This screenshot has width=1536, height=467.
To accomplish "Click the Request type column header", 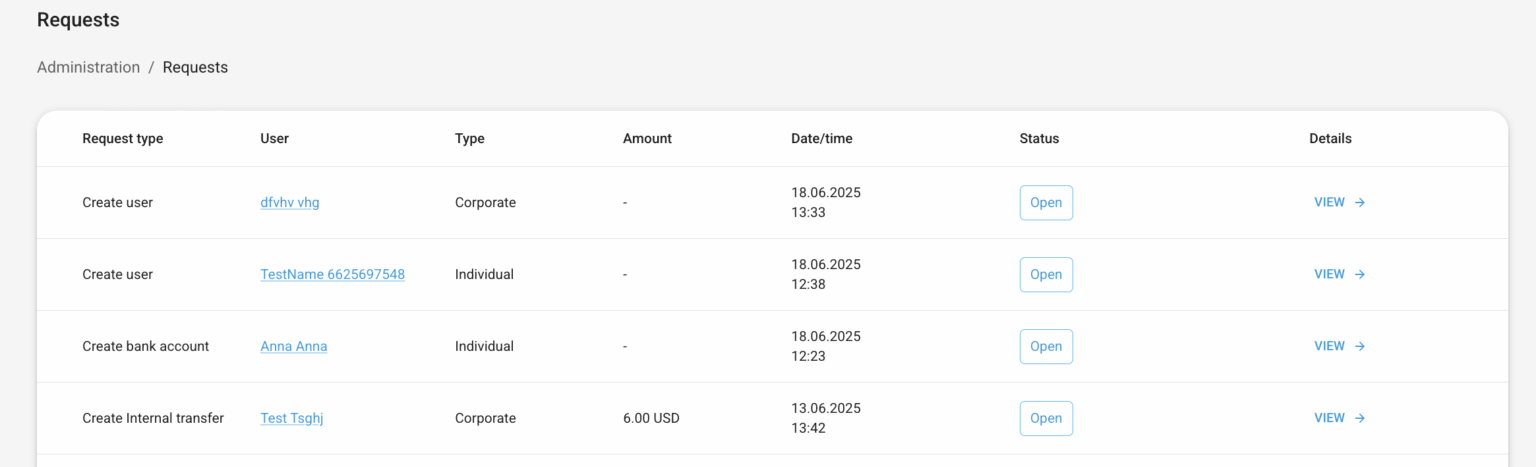I will click(122, 139).
